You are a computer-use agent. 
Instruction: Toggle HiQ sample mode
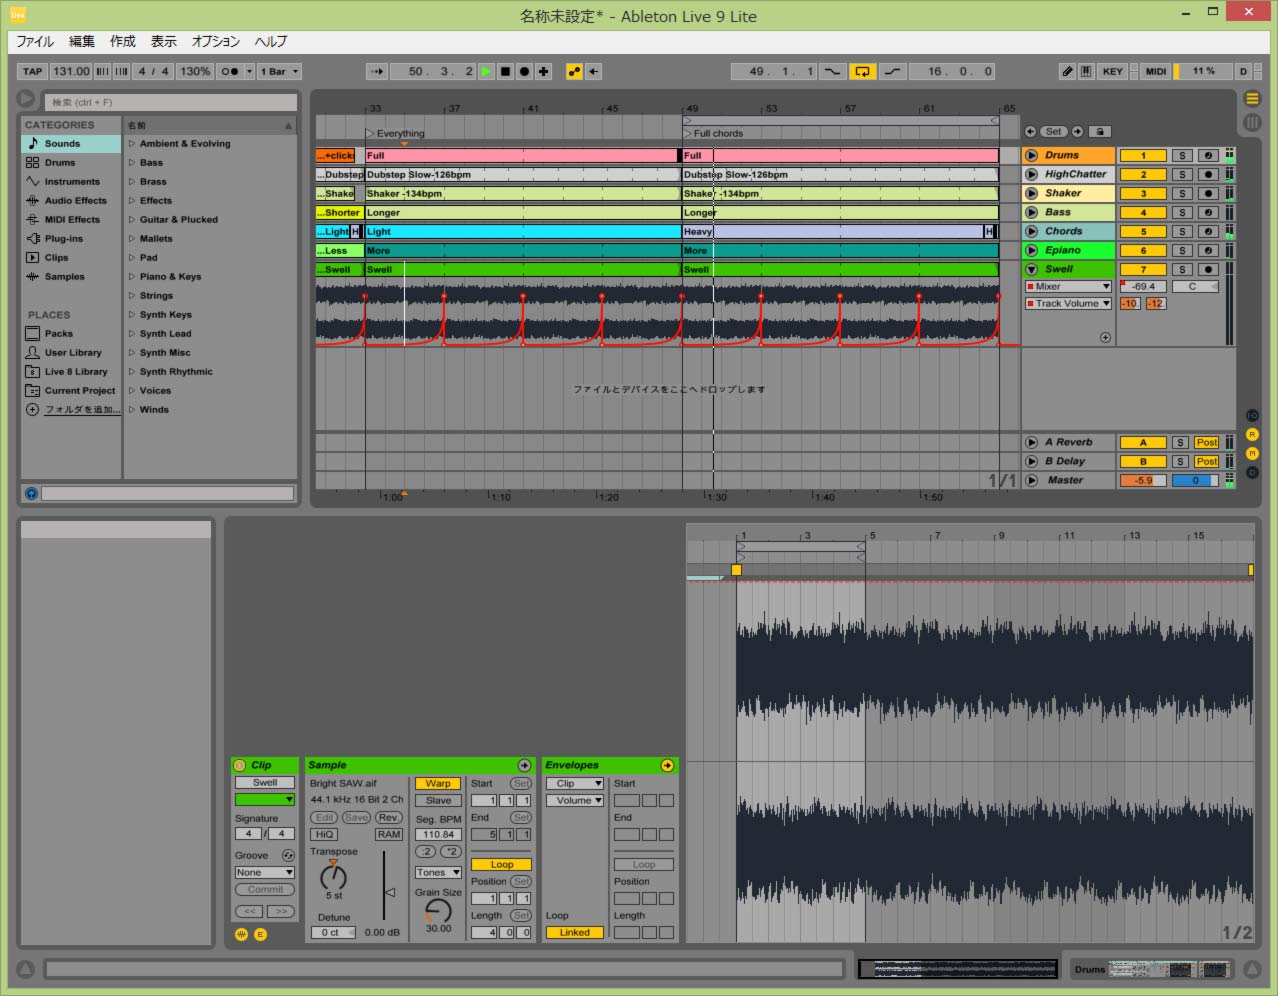[x=324, y=834]
